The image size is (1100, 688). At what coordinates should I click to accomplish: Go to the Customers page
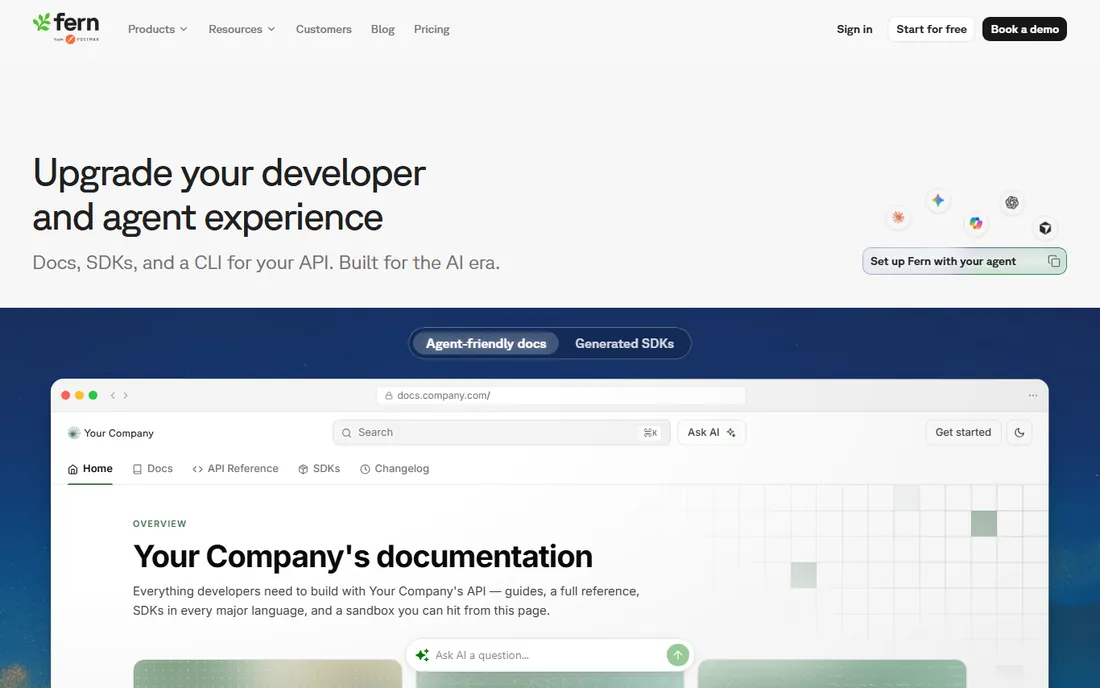click(323, 29)
